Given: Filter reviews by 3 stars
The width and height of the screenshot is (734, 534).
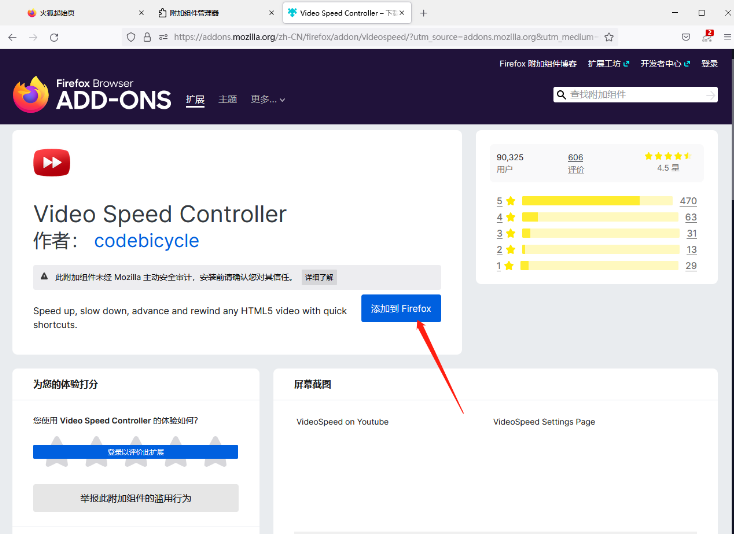Looking at the screenshot, I should pos(506,233).
